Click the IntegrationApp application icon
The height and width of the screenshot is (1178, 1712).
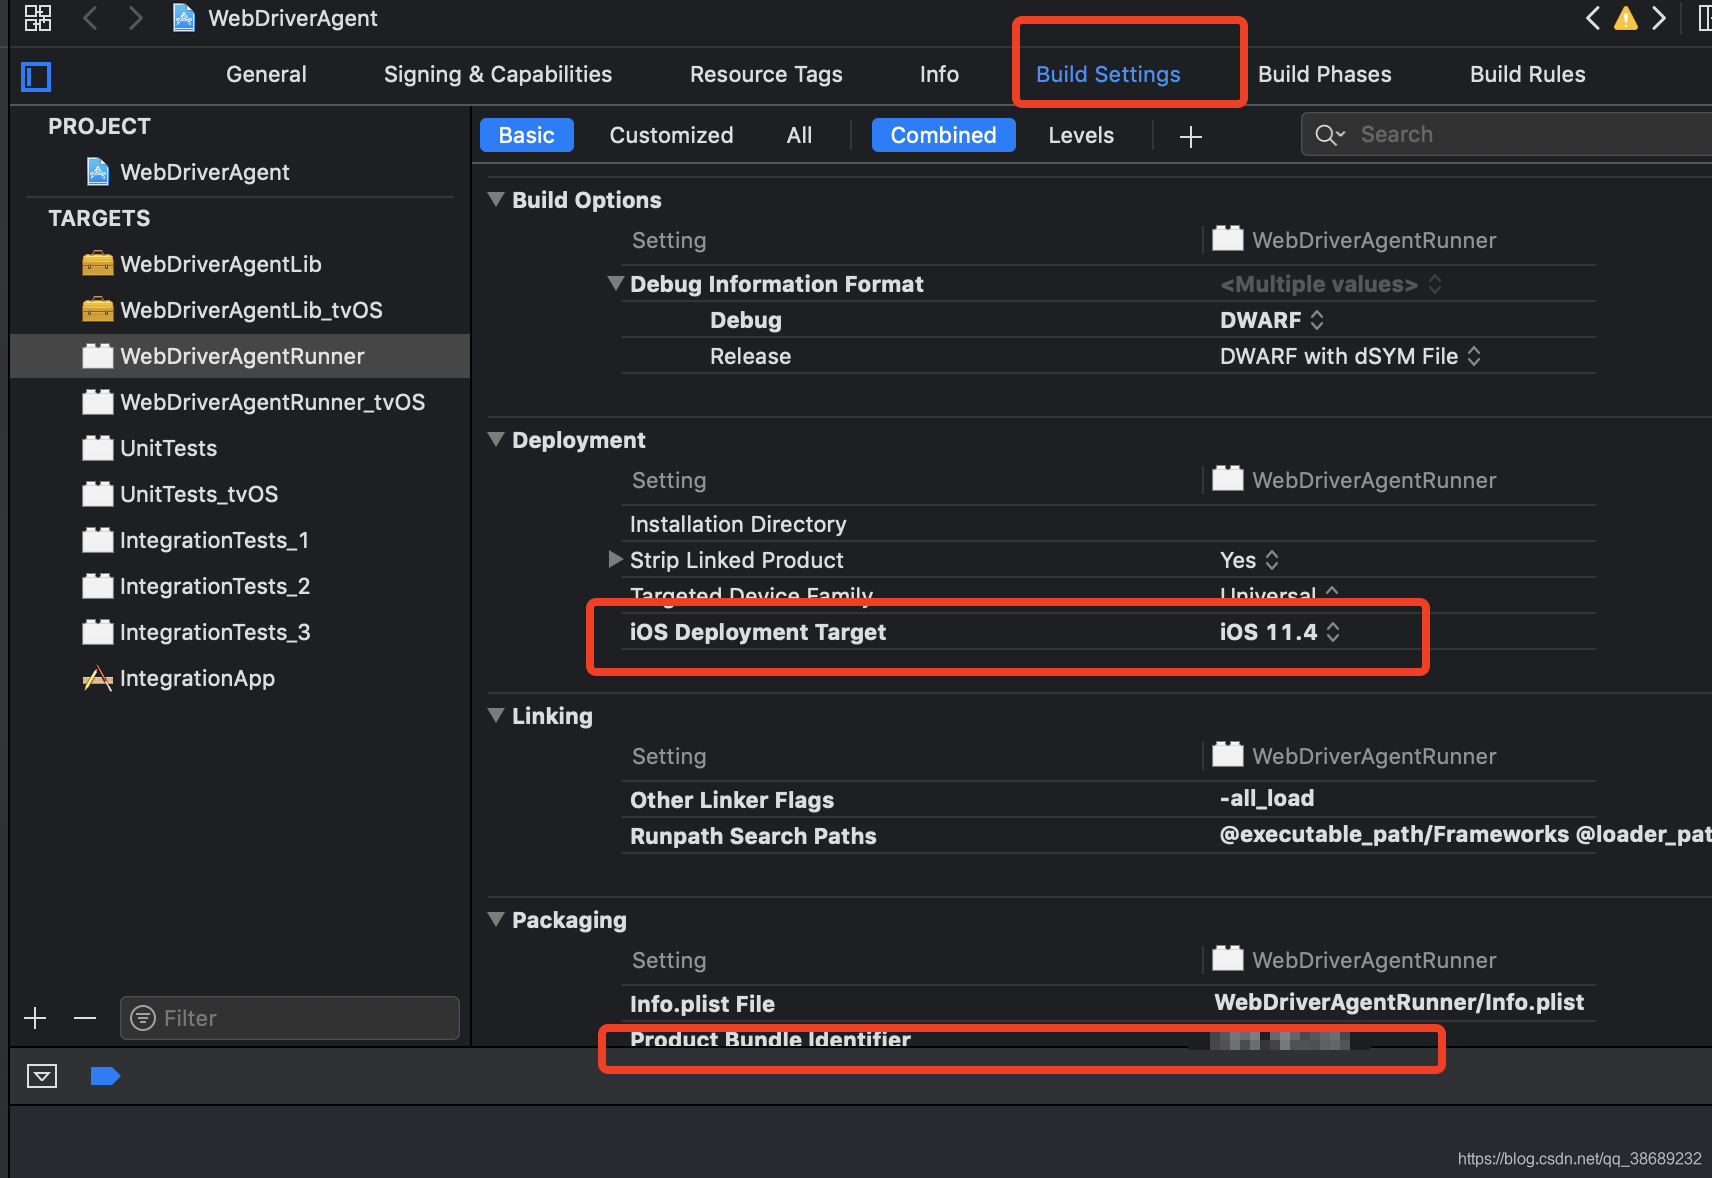[97, 679]
